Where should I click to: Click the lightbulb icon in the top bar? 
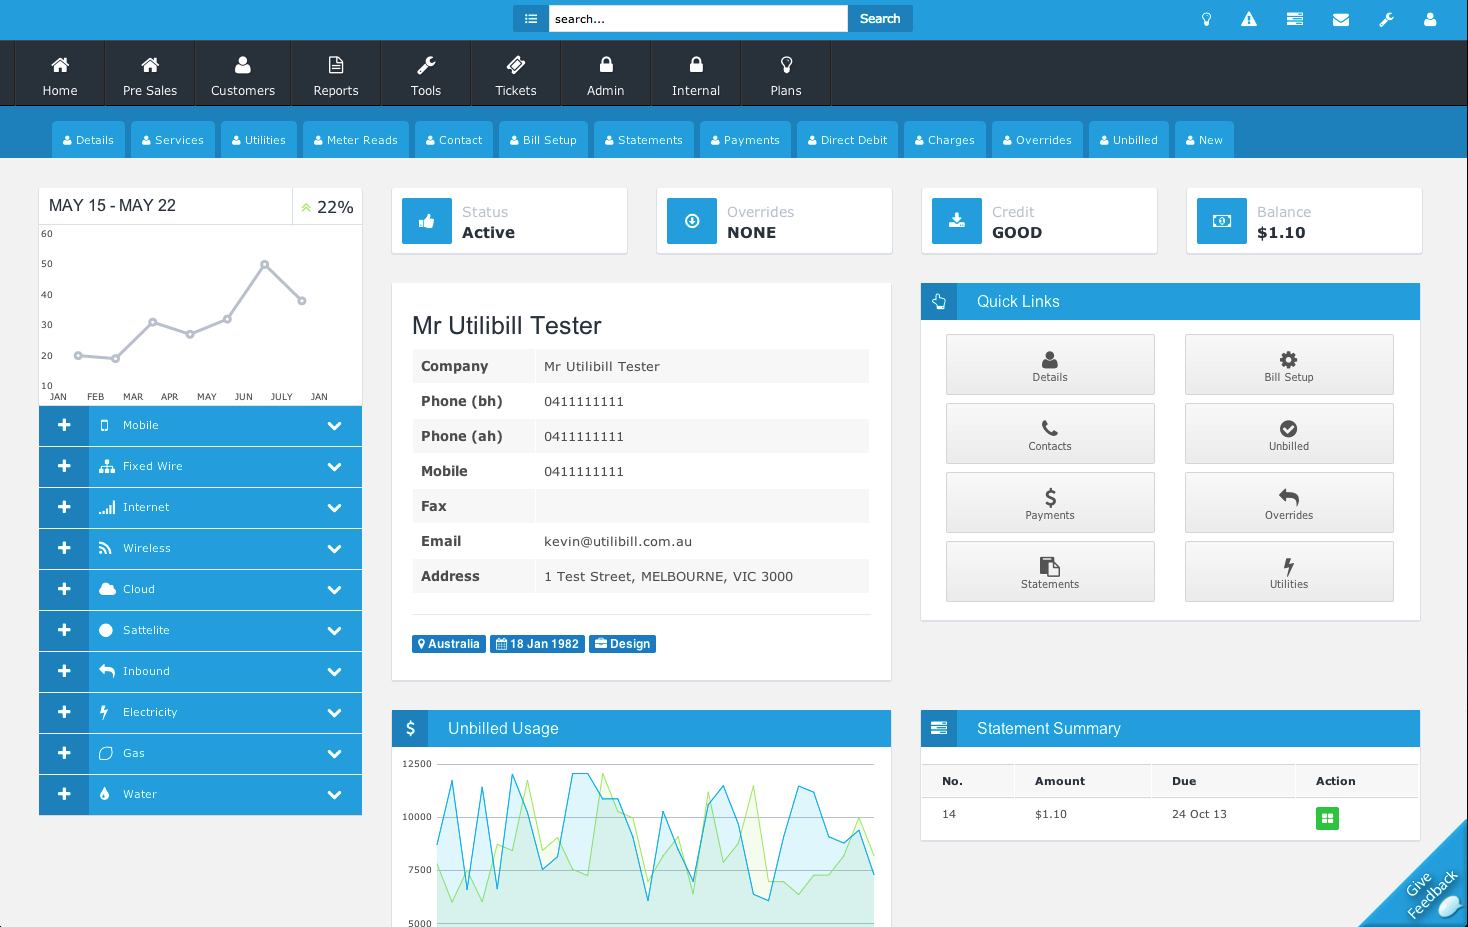tap(1206, 18)
